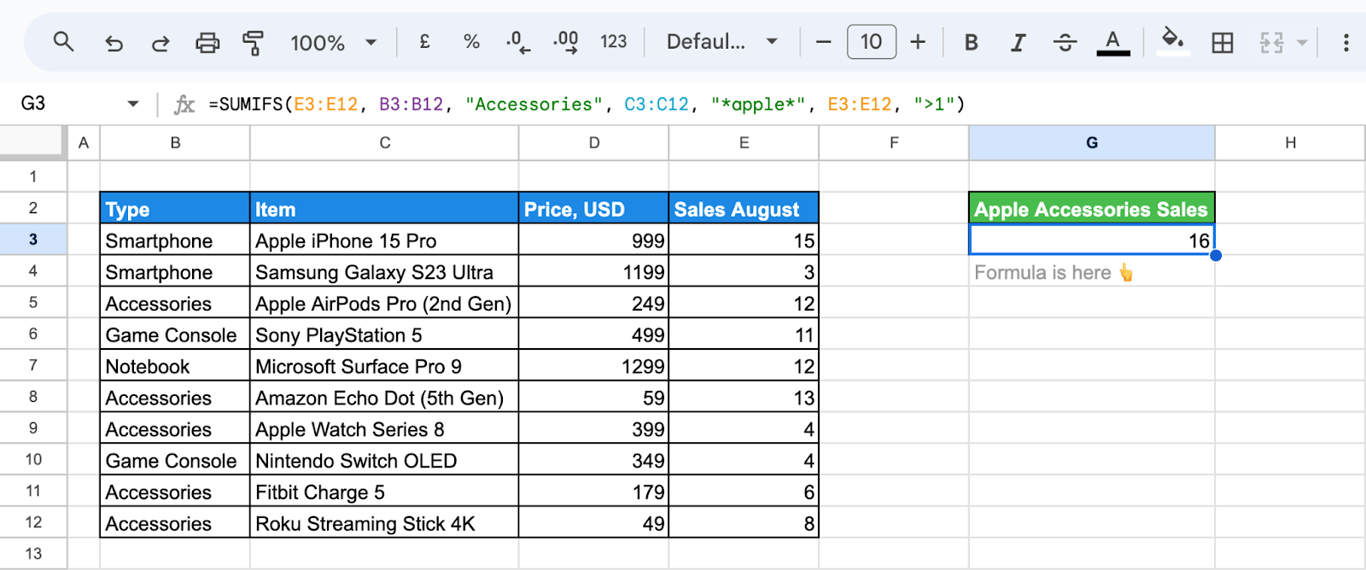Select row 7 header
Screen dimensions: 1366x570
[x=33, y=366]
